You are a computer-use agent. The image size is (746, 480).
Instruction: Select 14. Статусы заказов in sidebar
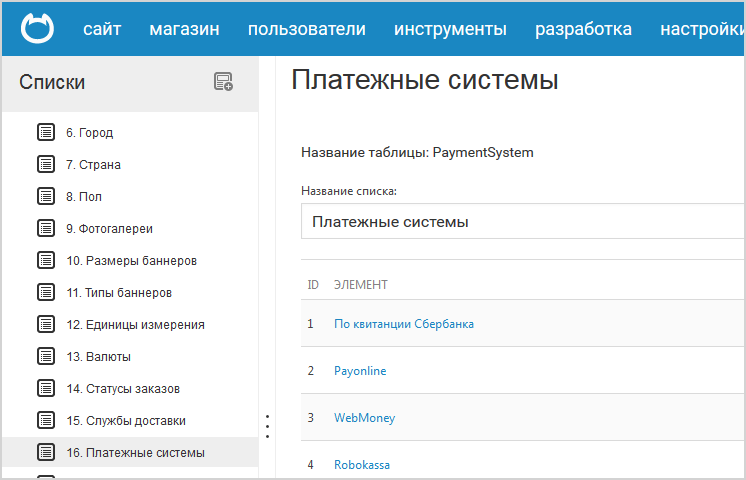click(x=123, y=388)
